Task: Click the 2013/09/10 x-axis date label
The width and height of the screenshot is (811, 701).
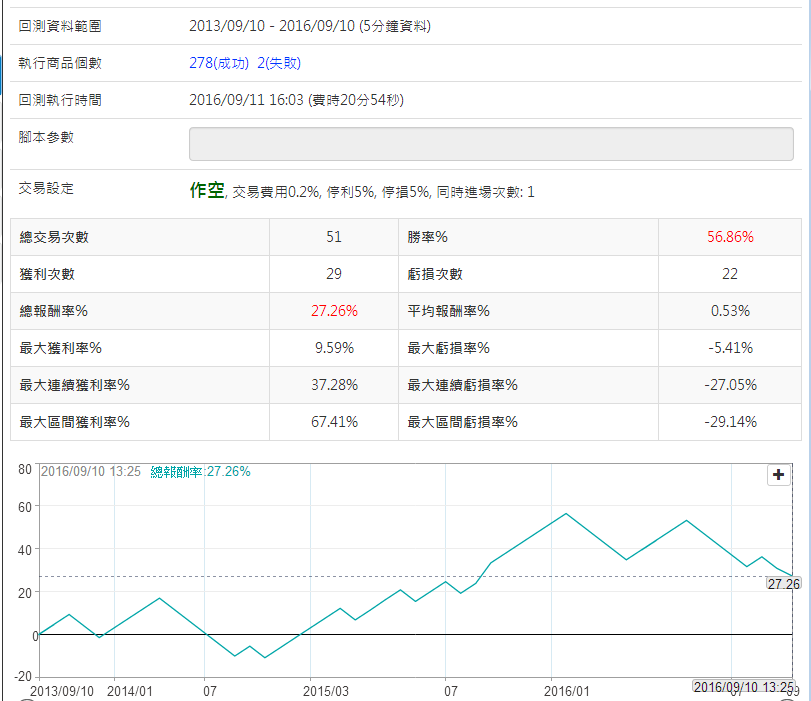Action: [x=62, y=690]
